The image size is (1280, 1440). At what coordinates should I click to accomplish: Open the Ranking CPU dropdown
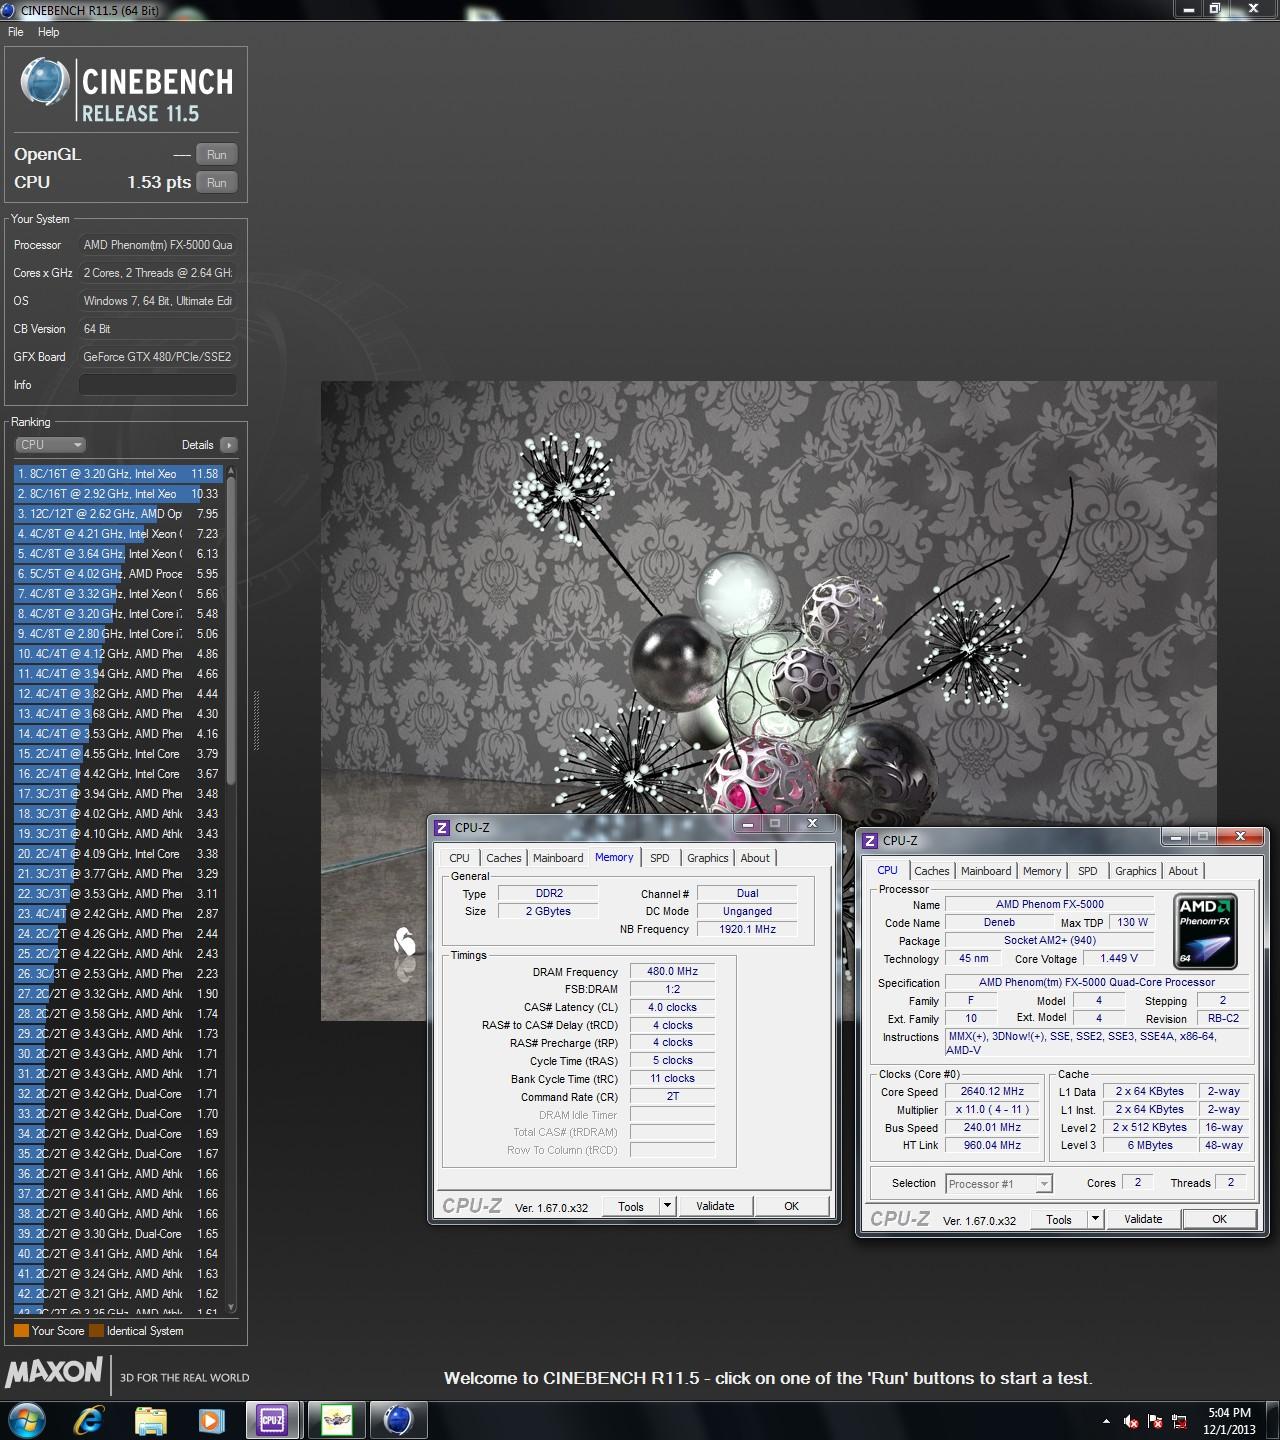50,445
